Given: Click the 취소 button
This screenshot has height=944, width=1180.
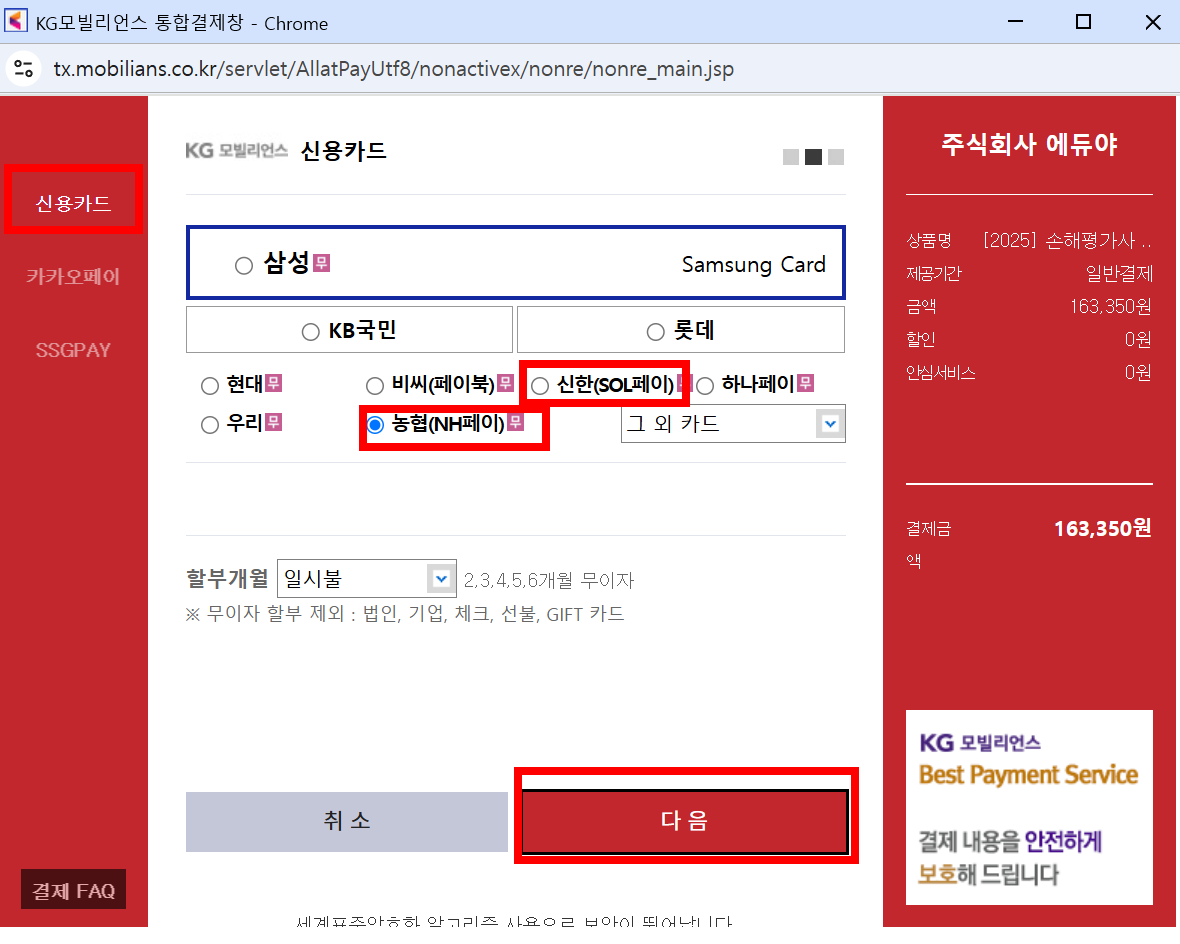Looking at the screenshot, I should pos(347,821).
